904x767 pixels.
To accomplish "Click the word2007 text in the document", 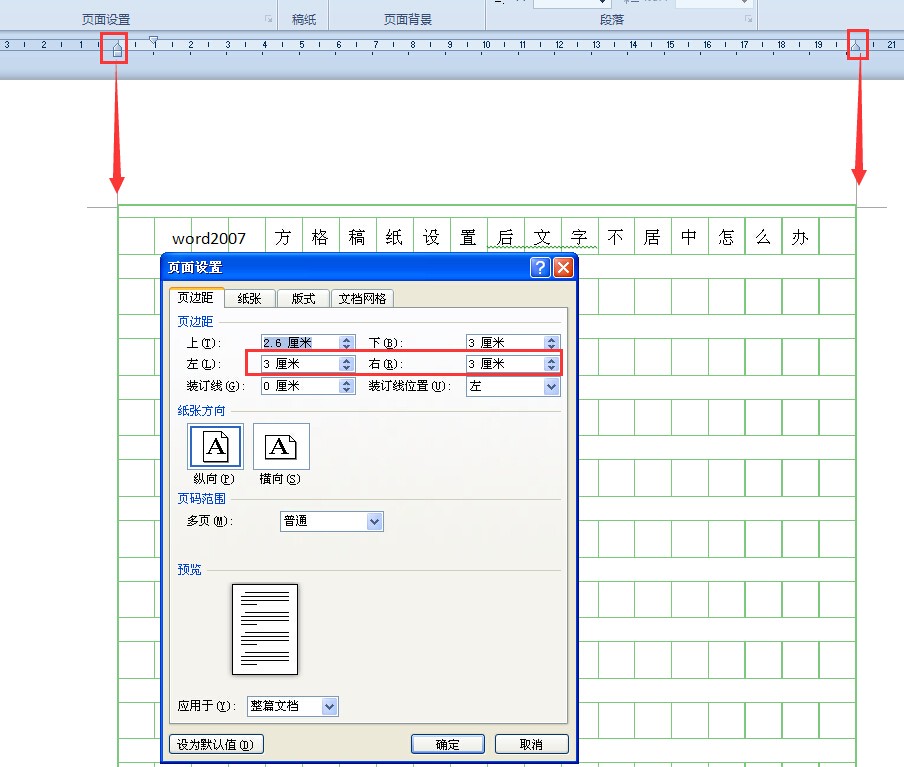I will [x=209, y=238].
